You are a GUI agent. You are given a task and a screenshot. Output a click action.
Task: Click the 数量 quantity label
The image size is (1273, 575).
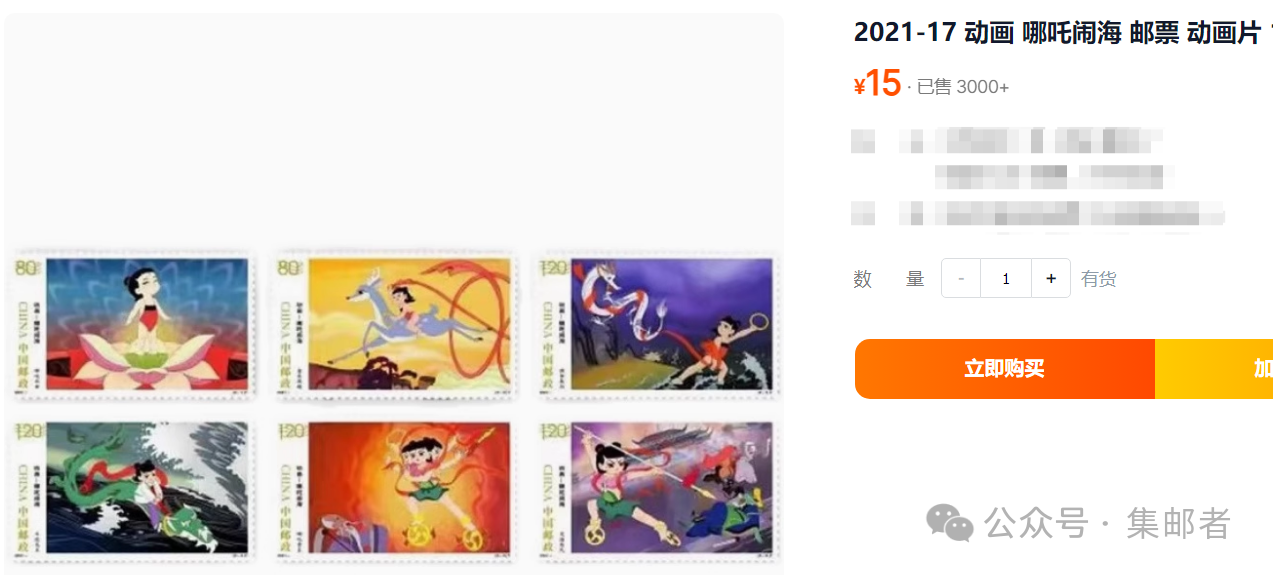coord(889,279)
